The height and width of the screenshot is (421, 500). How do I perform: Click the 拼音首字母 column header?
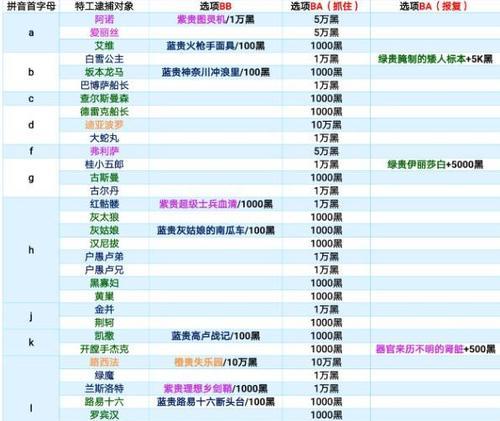[x=31, y=6]
